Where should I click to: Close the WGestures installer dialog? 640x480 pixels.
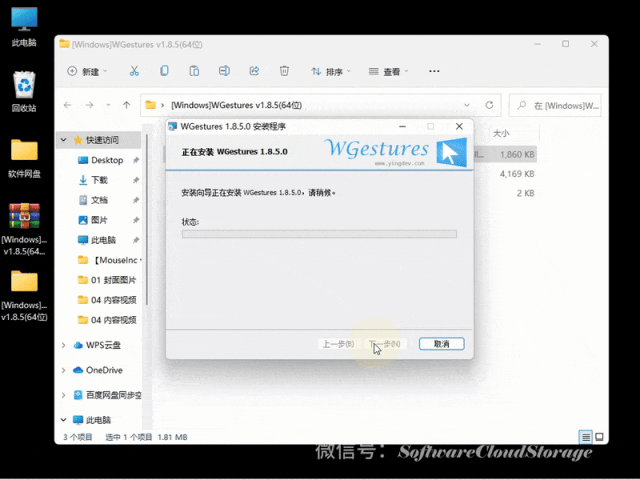tap(459, 127)
